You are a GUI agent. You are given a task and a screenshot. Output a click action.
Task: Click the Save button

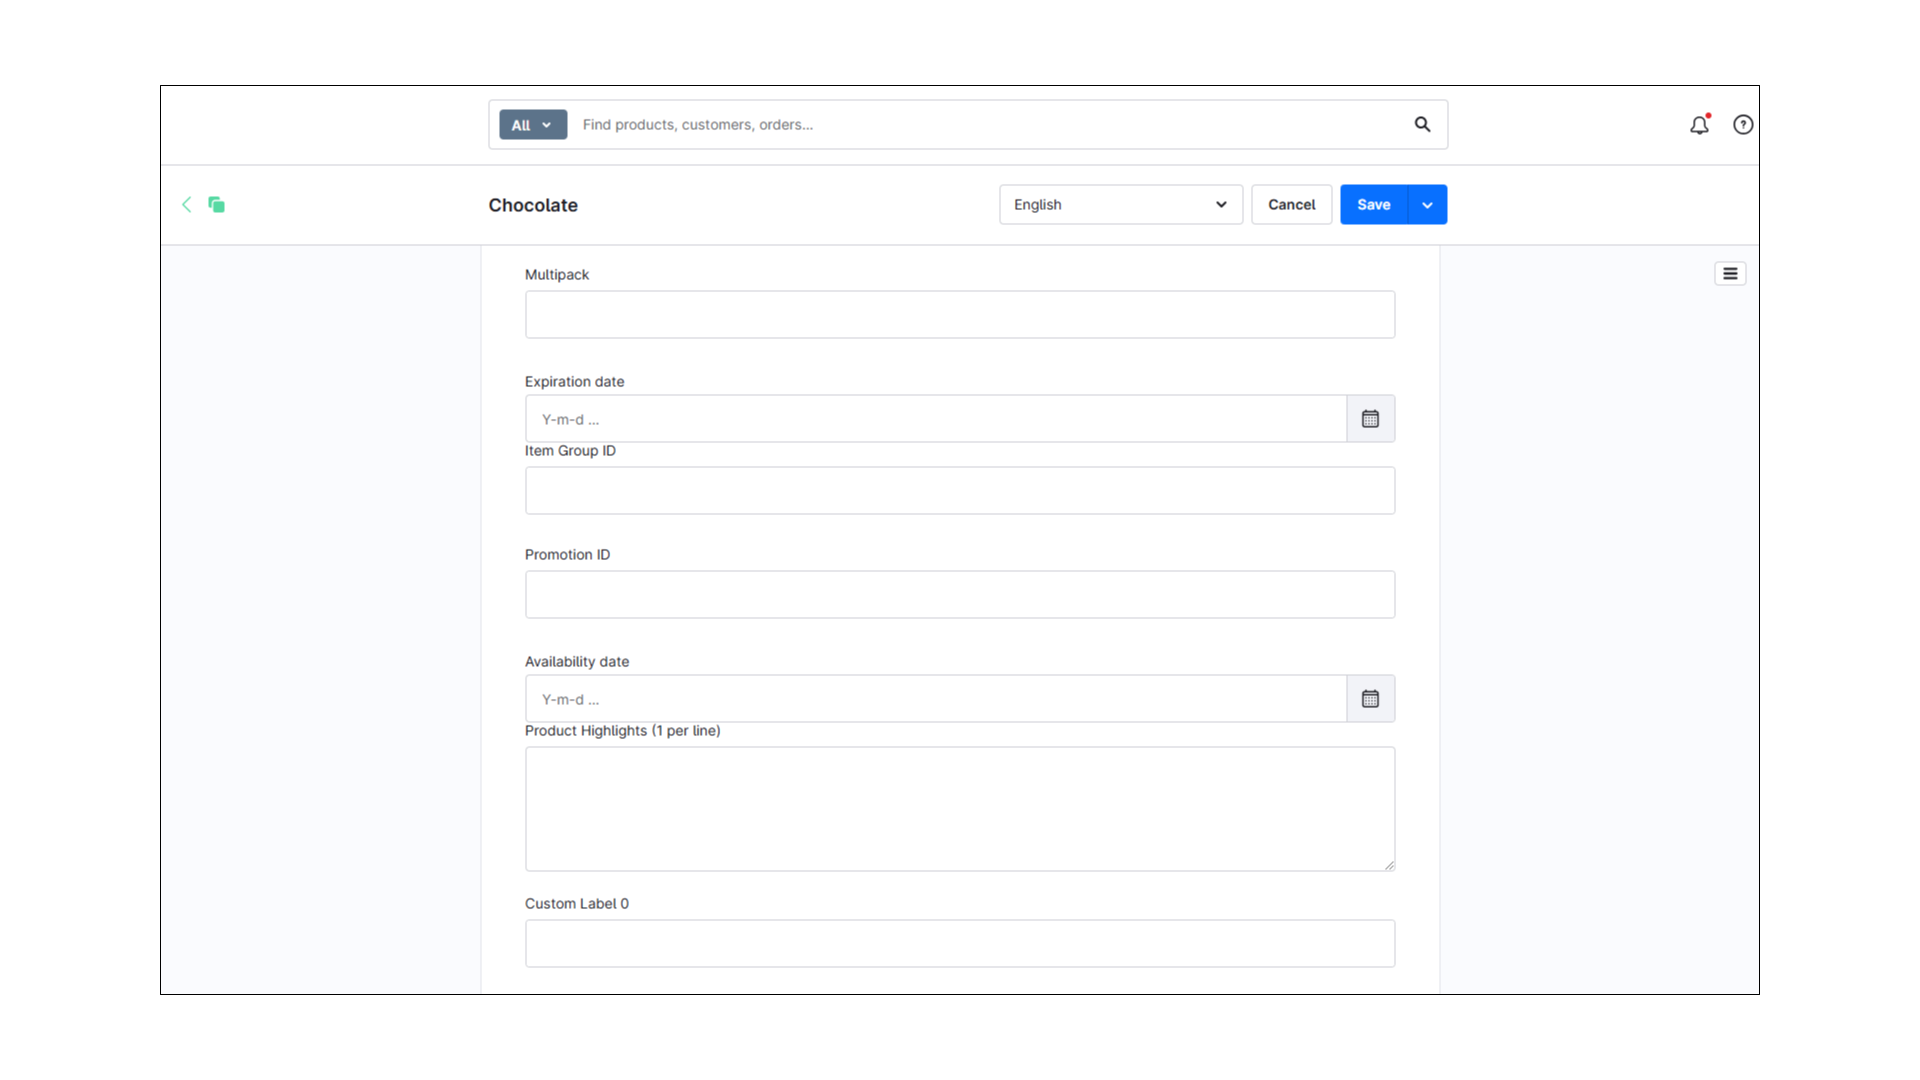pyautogui.click(x=1372, y=204)
